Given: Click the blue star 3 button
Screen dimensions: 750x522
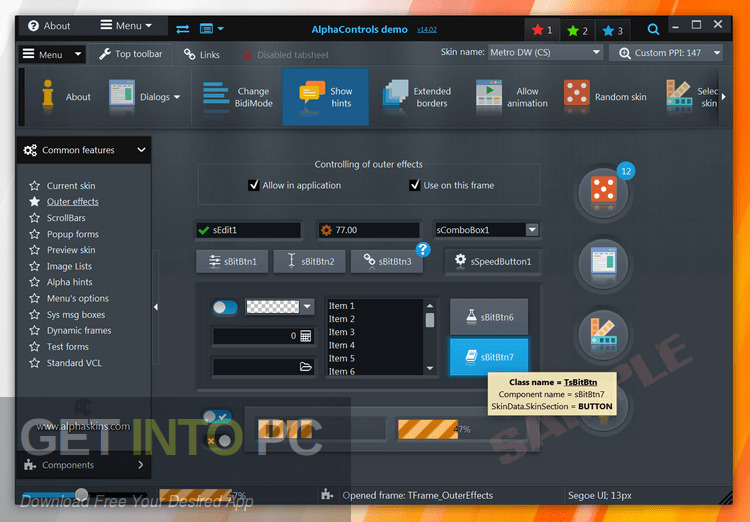Looking at the screenshot, I should click(x=613, y=30).
